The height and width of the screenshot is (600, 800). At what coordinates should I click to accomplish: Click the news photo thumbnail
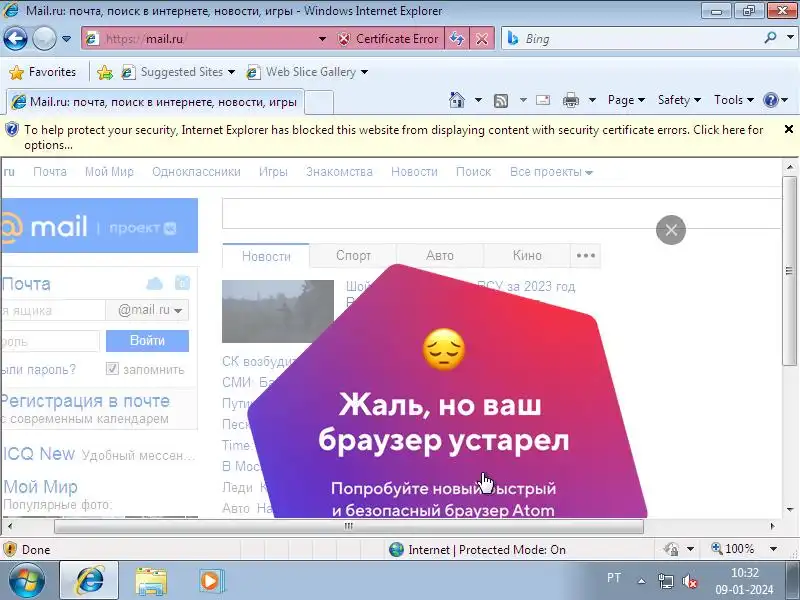[278, 311]
